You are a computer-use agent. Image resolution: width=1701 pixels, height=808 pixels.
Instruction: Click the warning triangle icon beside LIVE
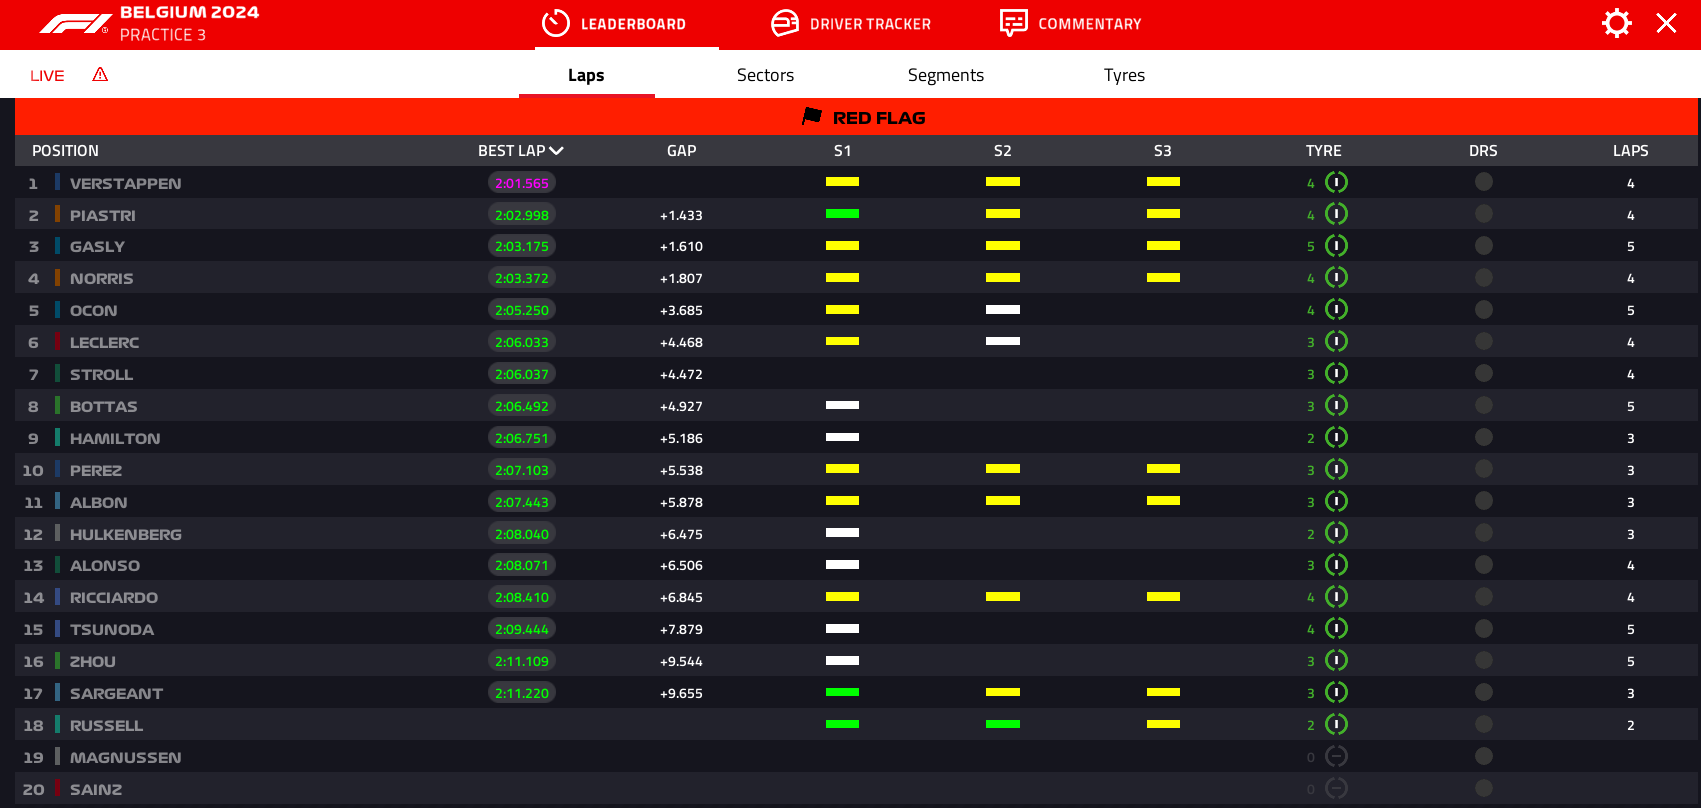click(100, 74)
